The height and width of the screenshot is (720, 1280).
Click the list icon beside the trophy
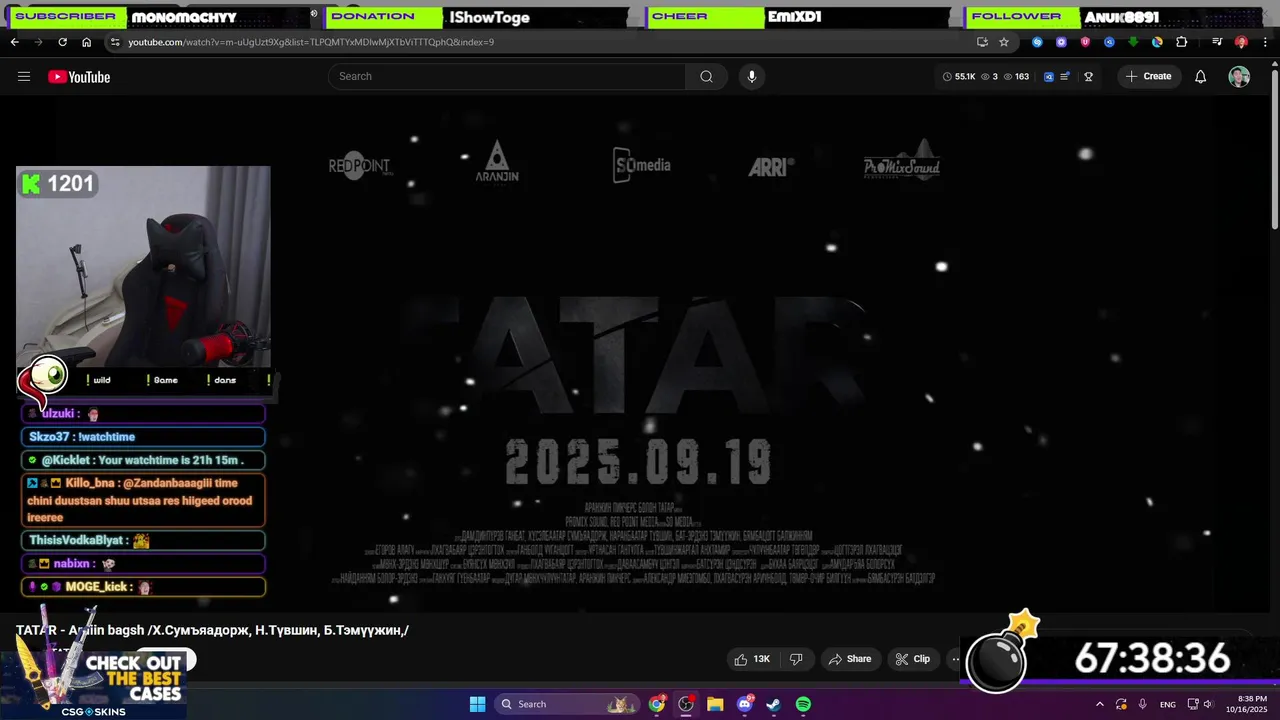1066,77
